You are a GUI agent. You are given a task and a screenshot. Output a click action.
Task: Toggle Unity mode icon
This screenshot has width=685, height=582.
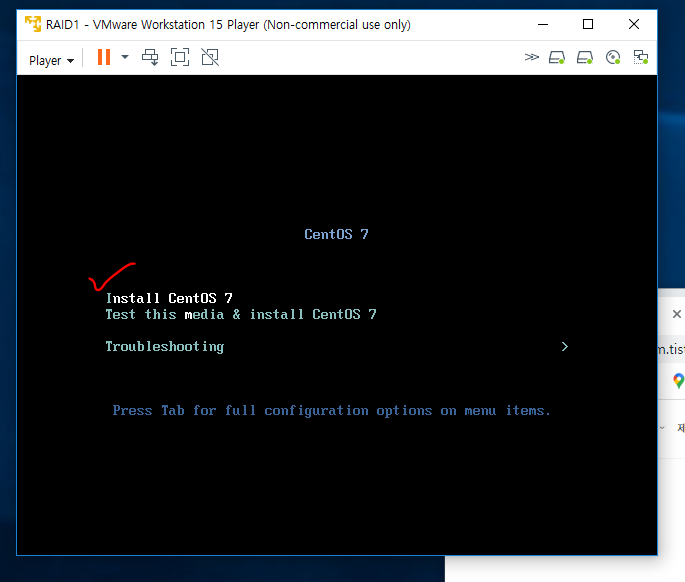pyautogui.click(x=210, y=57)
